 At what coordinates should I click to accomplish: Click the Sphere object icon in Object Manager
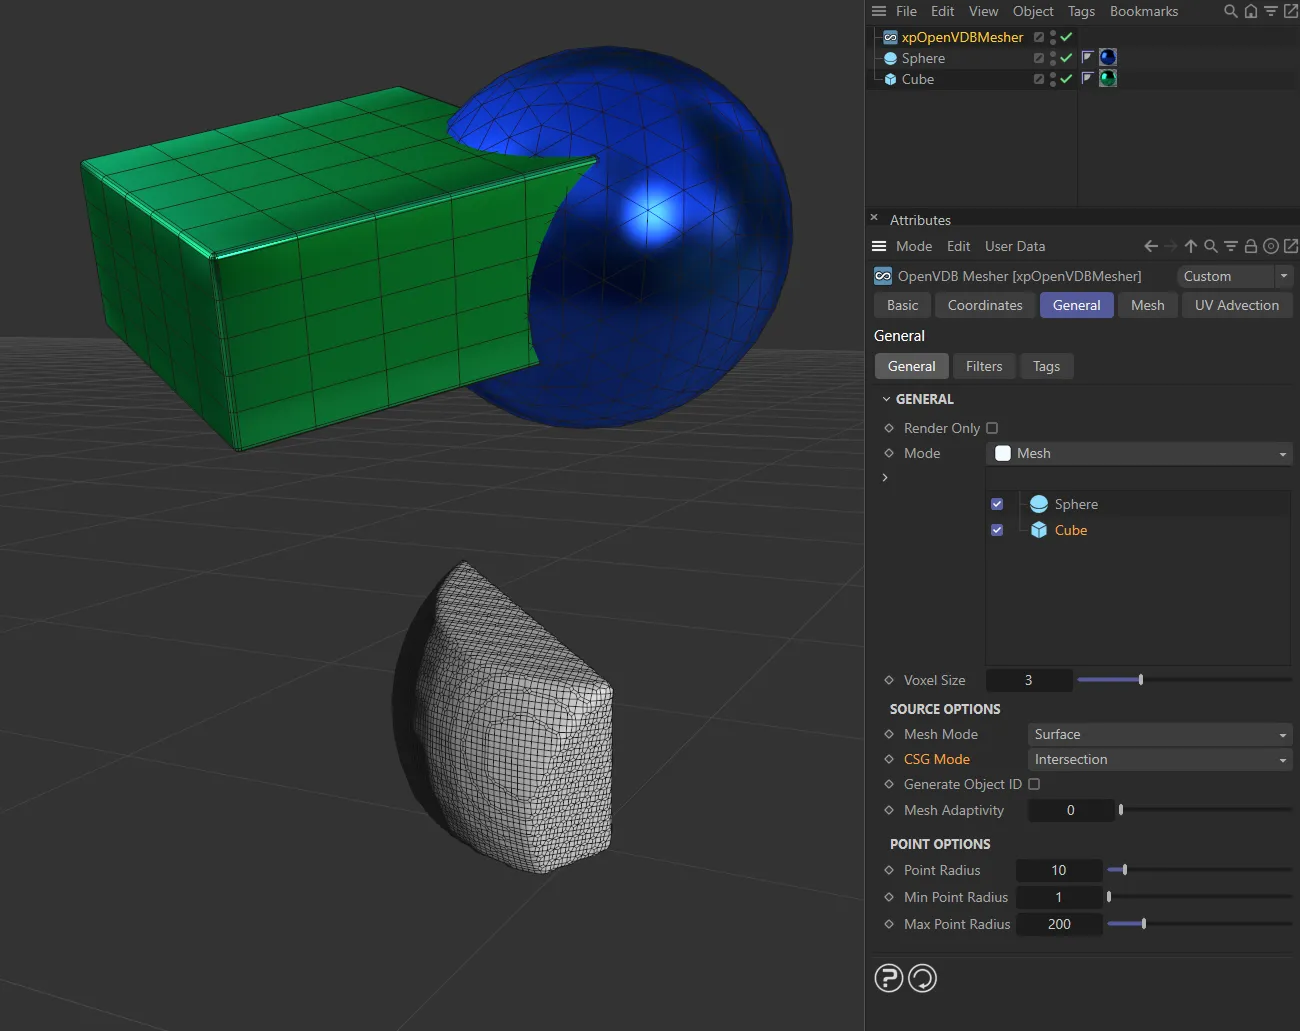pos(890,58)
